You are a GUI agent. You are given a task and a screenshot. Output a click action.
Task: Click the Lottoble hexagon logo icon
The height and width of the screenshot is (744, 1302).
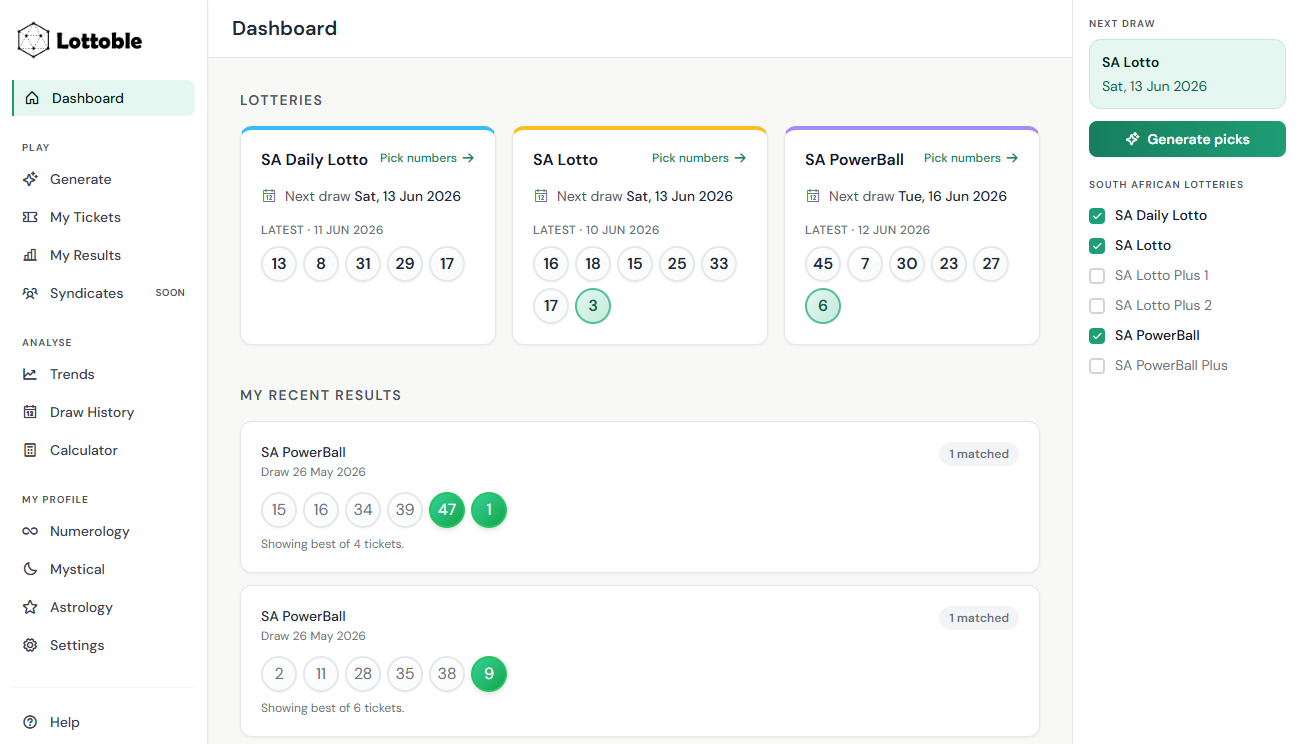(34, 41)
